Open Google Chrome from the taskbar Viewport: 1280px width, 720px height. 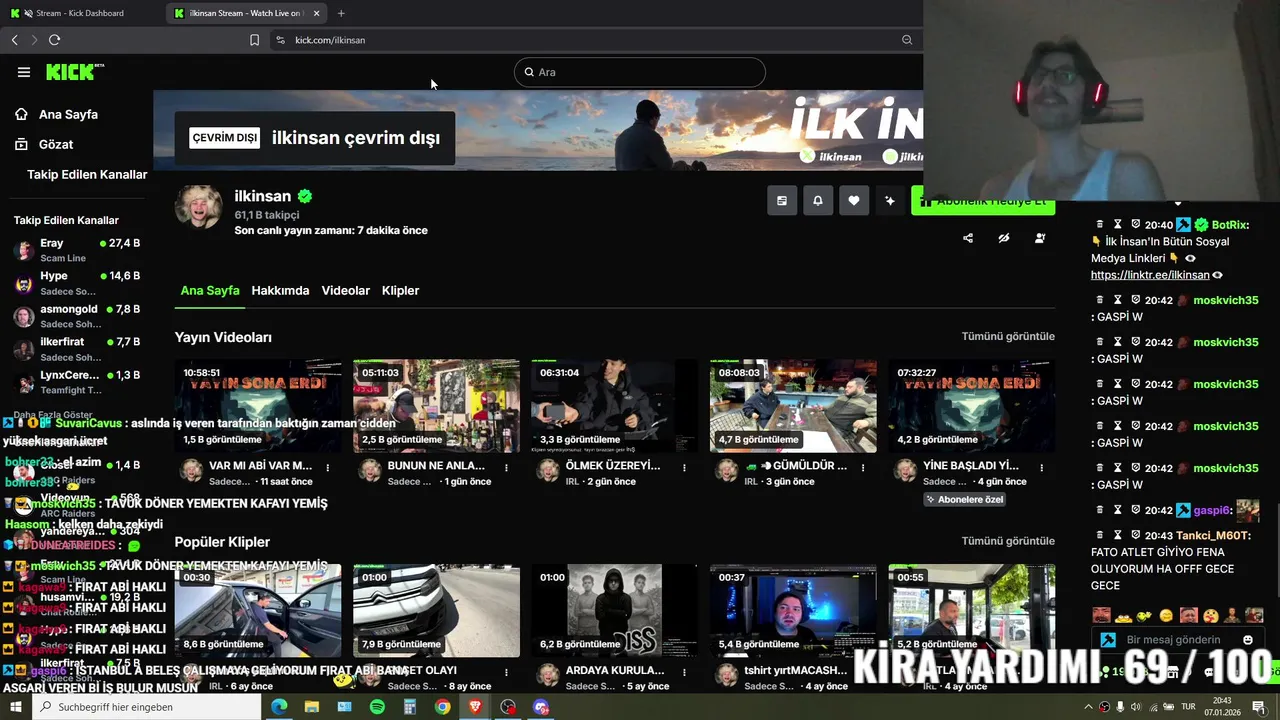click(442, 707)
